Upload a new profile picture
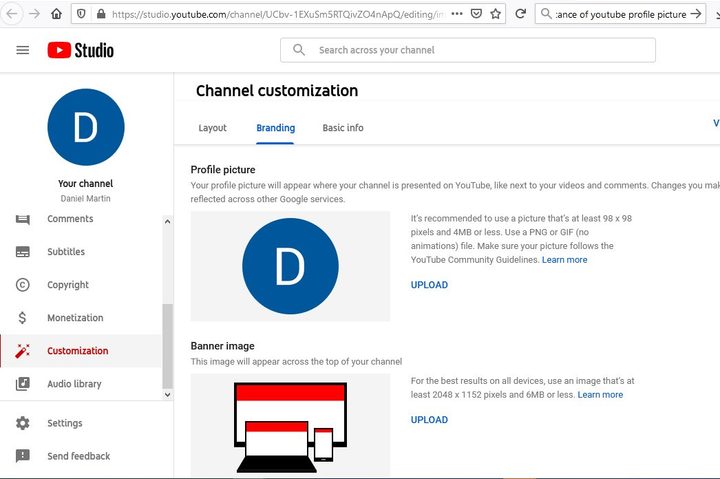The height and width of the screenshot is (479, 720). click(429, 285)
